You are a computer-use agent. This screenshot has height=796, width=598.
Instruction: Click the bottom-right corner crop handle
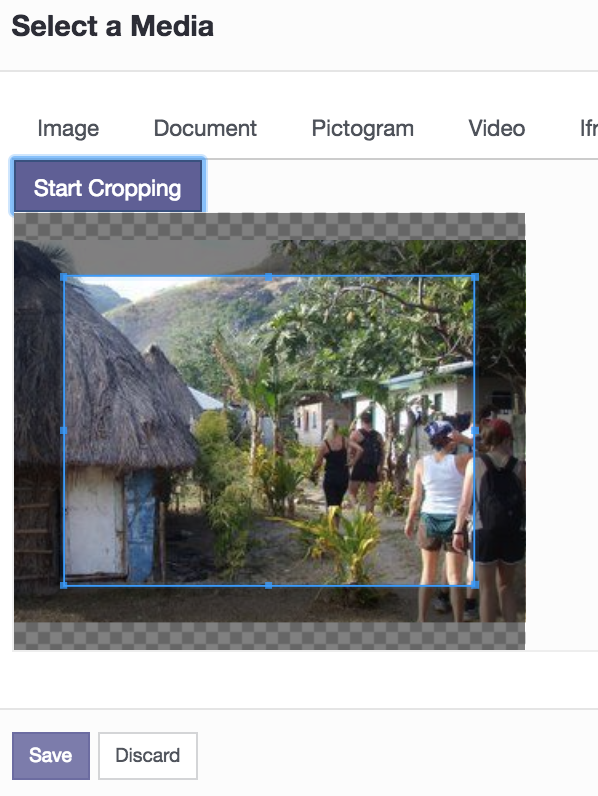[475, 585]
